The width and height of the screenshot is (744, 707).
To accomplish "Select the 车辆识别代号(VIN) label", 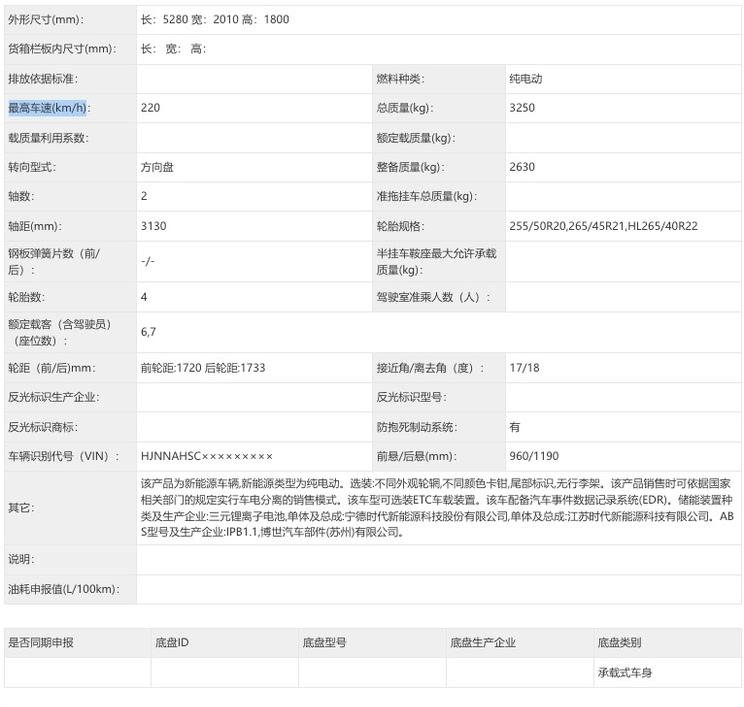I will [64, 456].
